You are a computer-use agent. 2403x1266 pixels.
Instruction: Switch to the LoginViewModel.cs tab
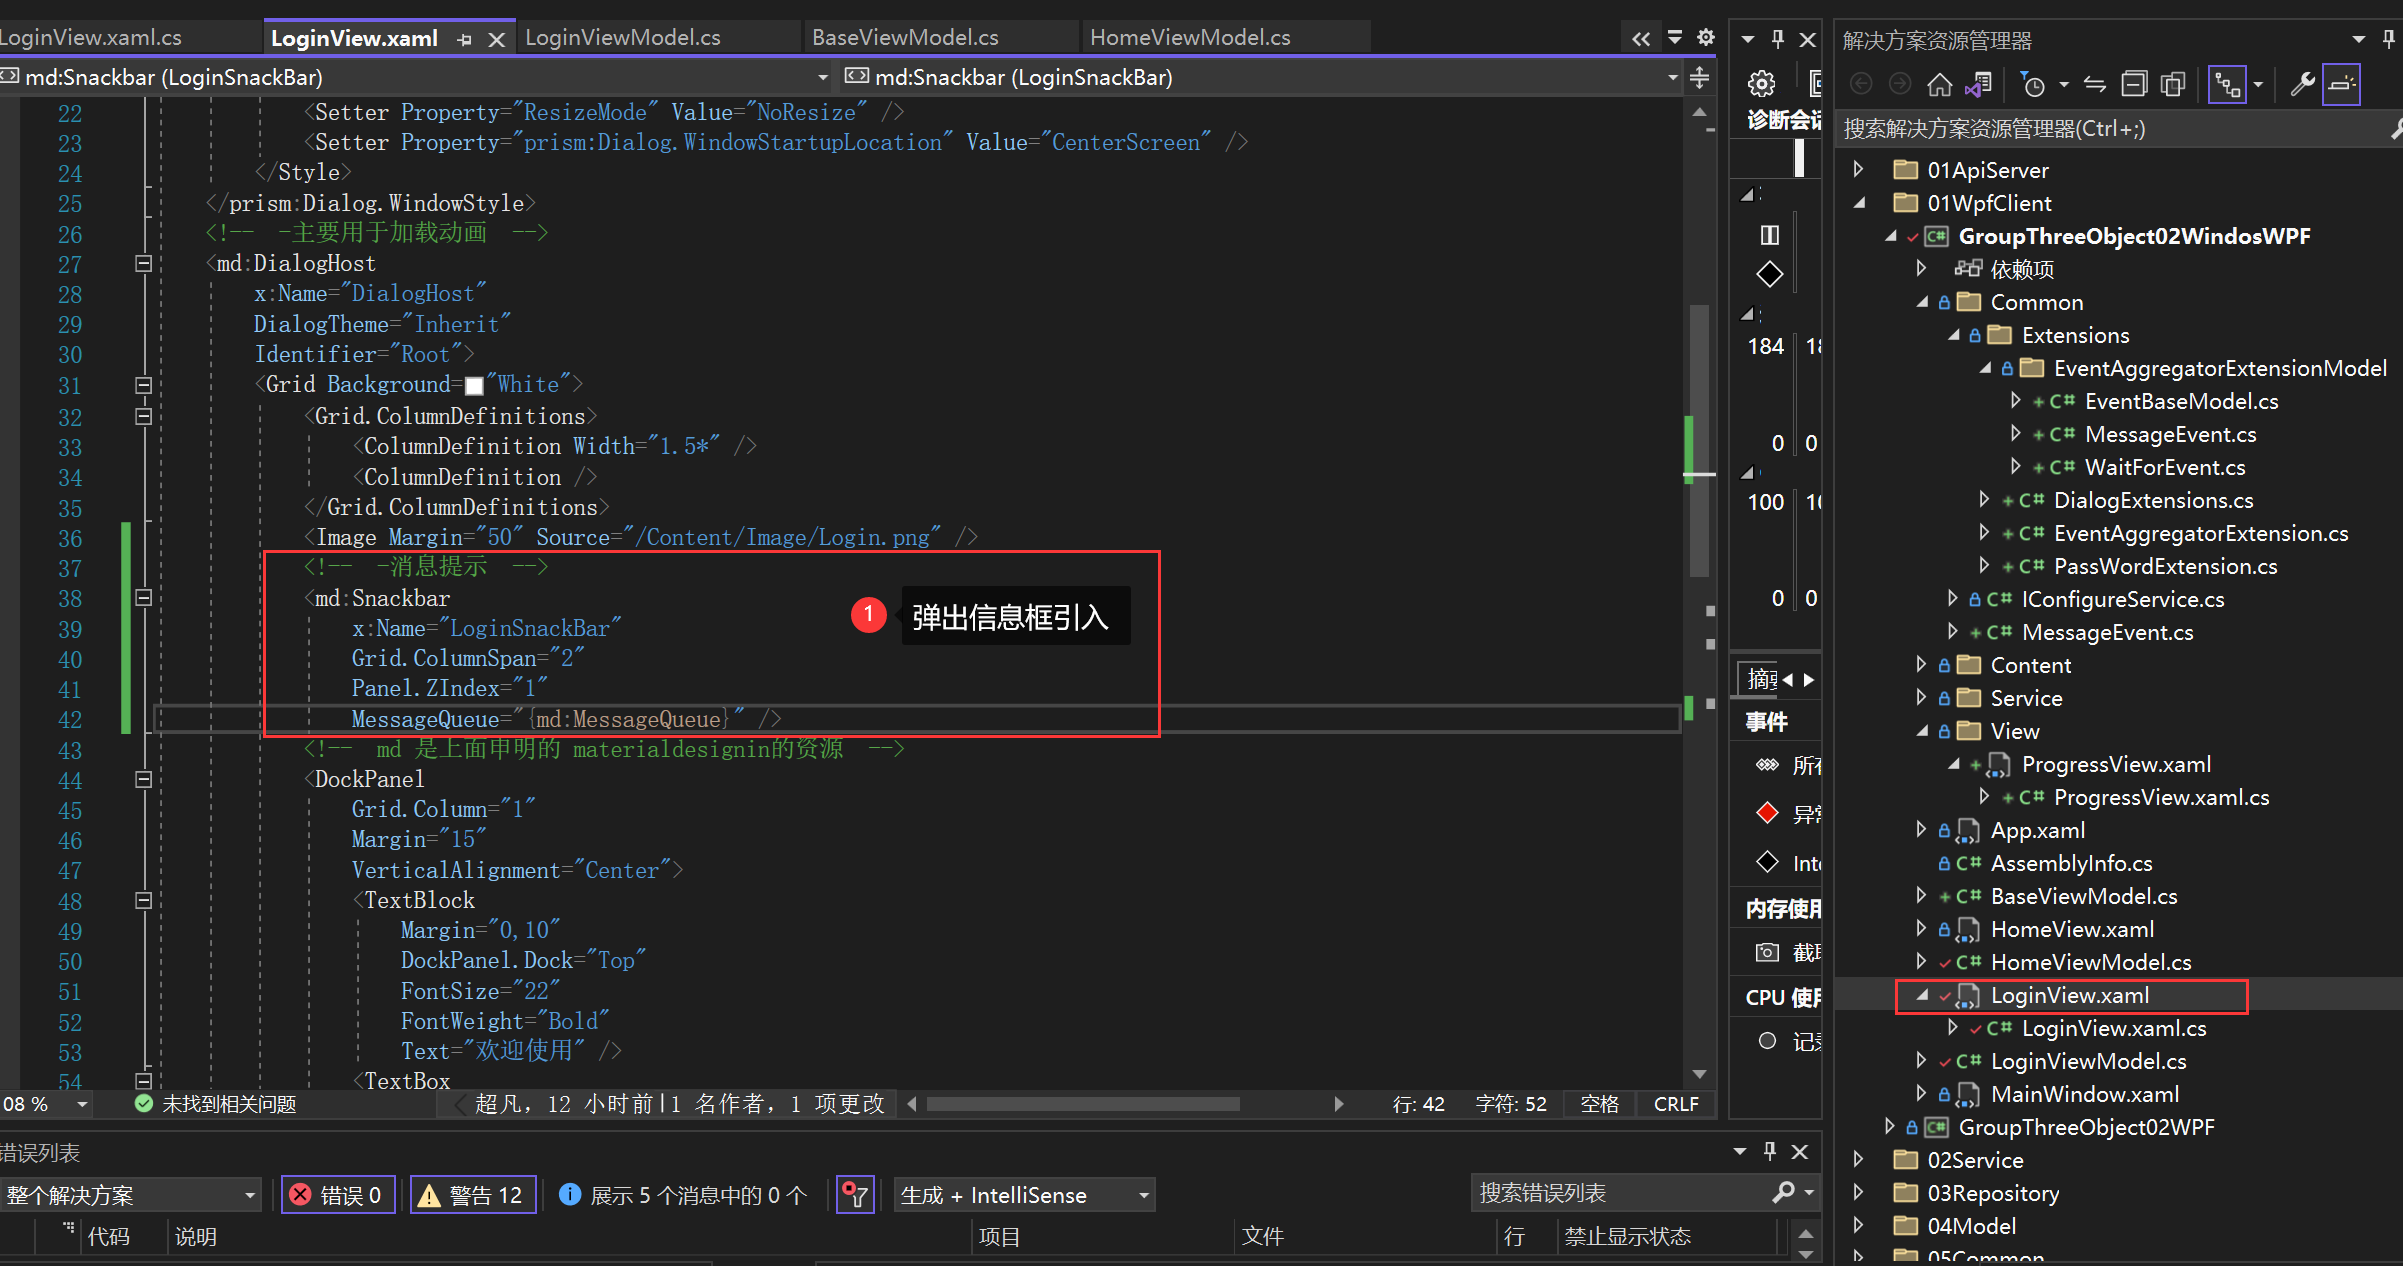click(x=622, y=38)
